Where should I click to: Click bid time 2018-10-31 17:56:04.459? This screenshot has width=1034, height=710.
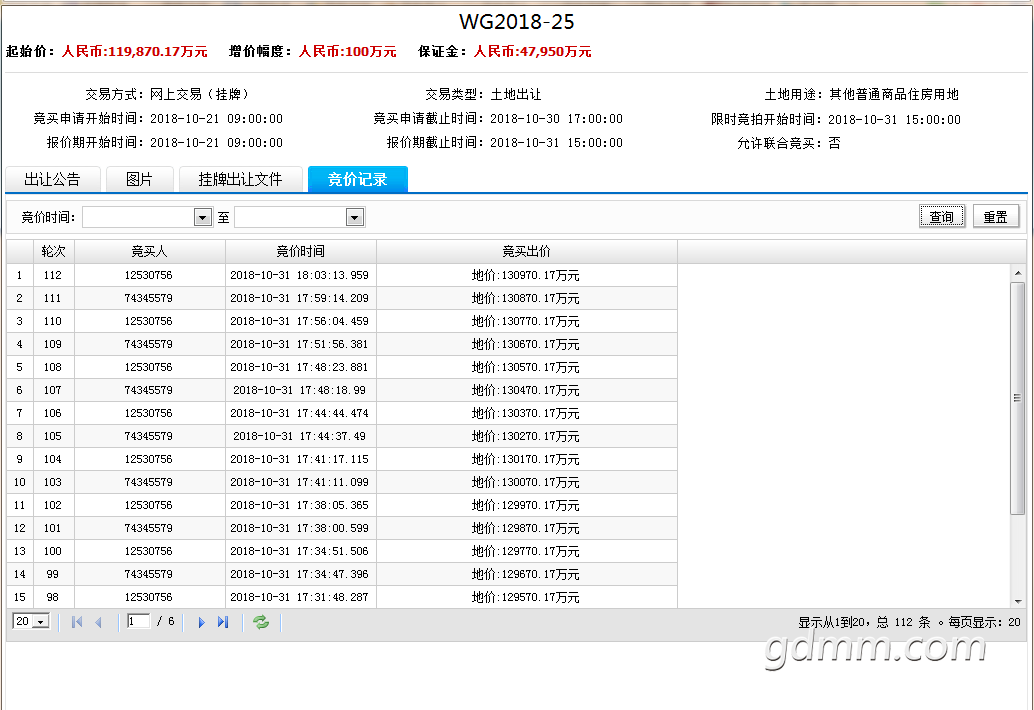(299, 321)
